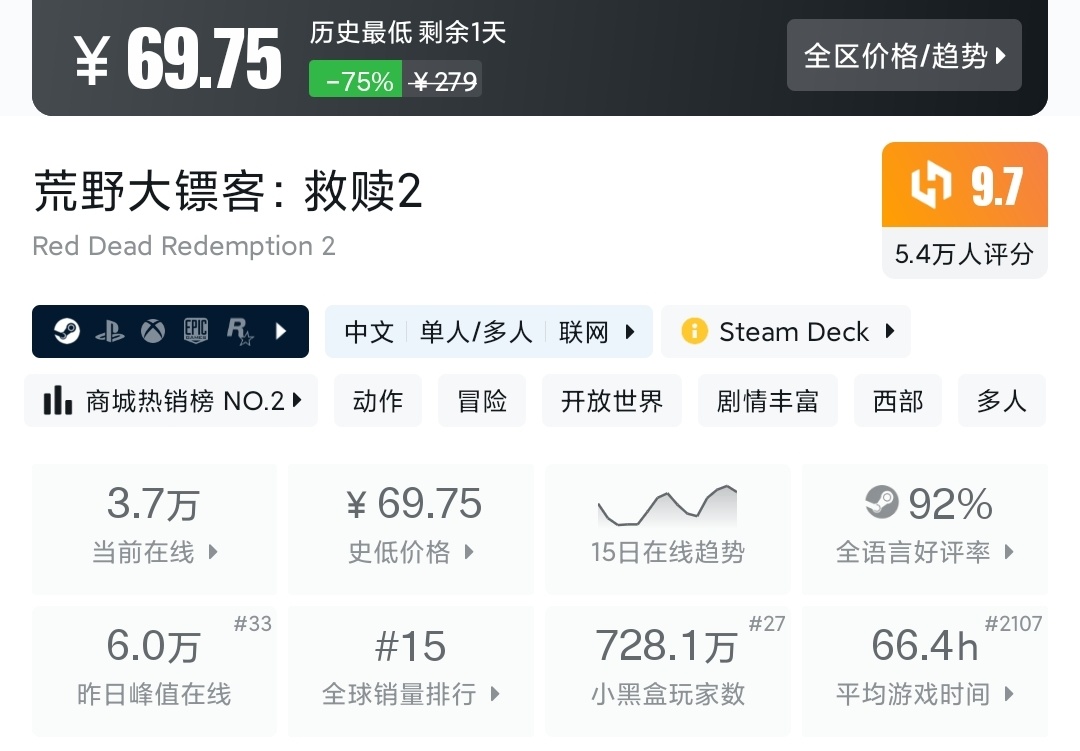Click the PlayStation platform icon
The width and height of the screenshot is (1080, 751).
(x=110, y=331)
